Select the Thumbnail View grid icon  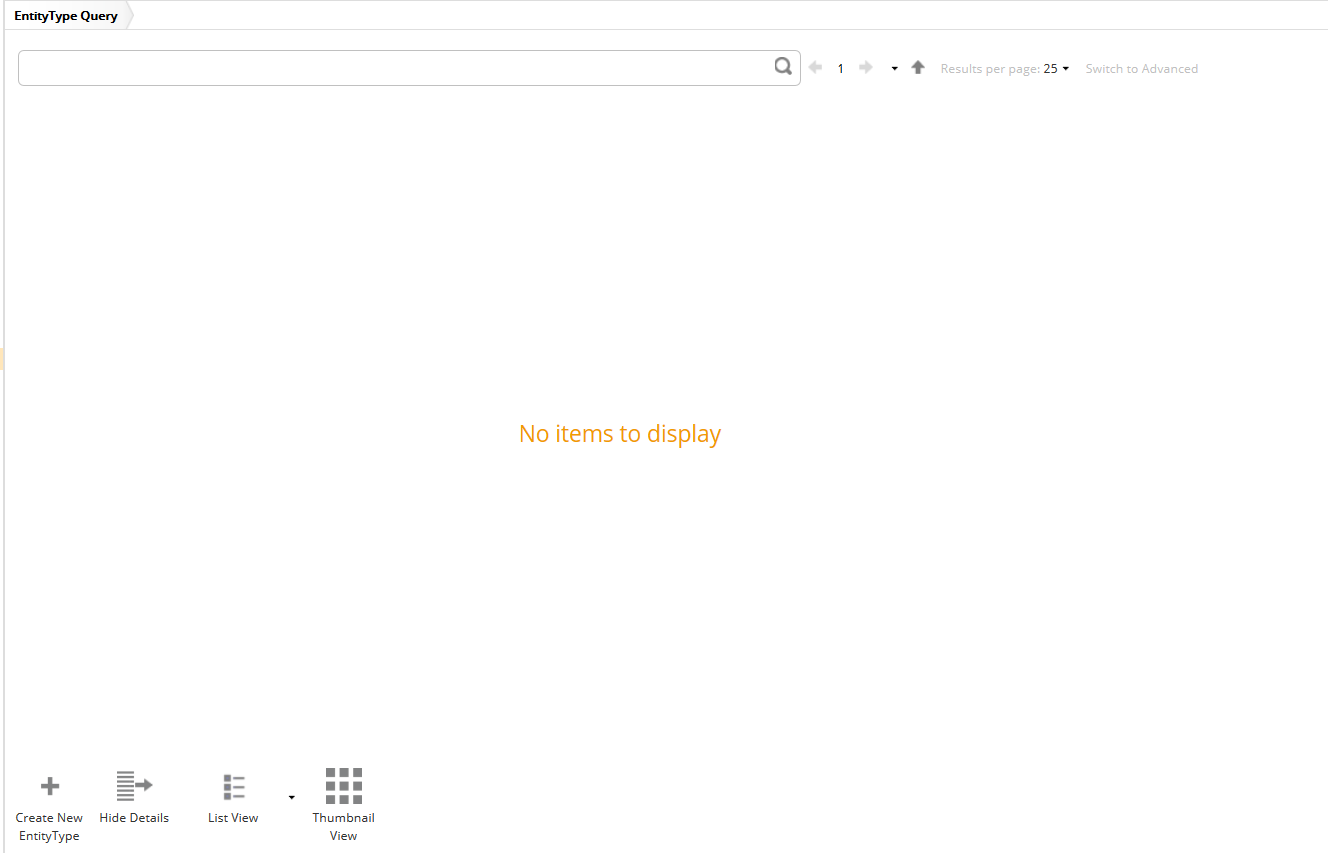pos(343,786)
